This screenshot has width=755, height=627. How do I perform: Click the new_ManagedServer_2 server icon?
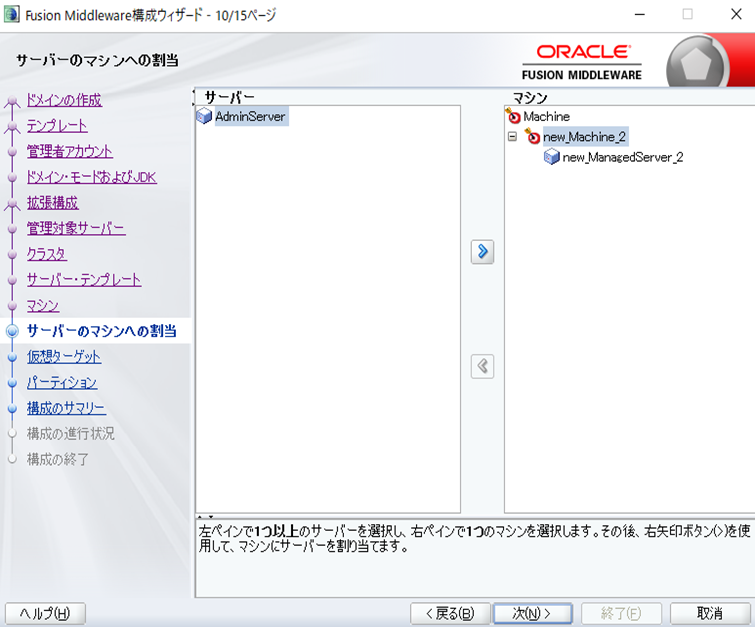click(x=552, y=157)
